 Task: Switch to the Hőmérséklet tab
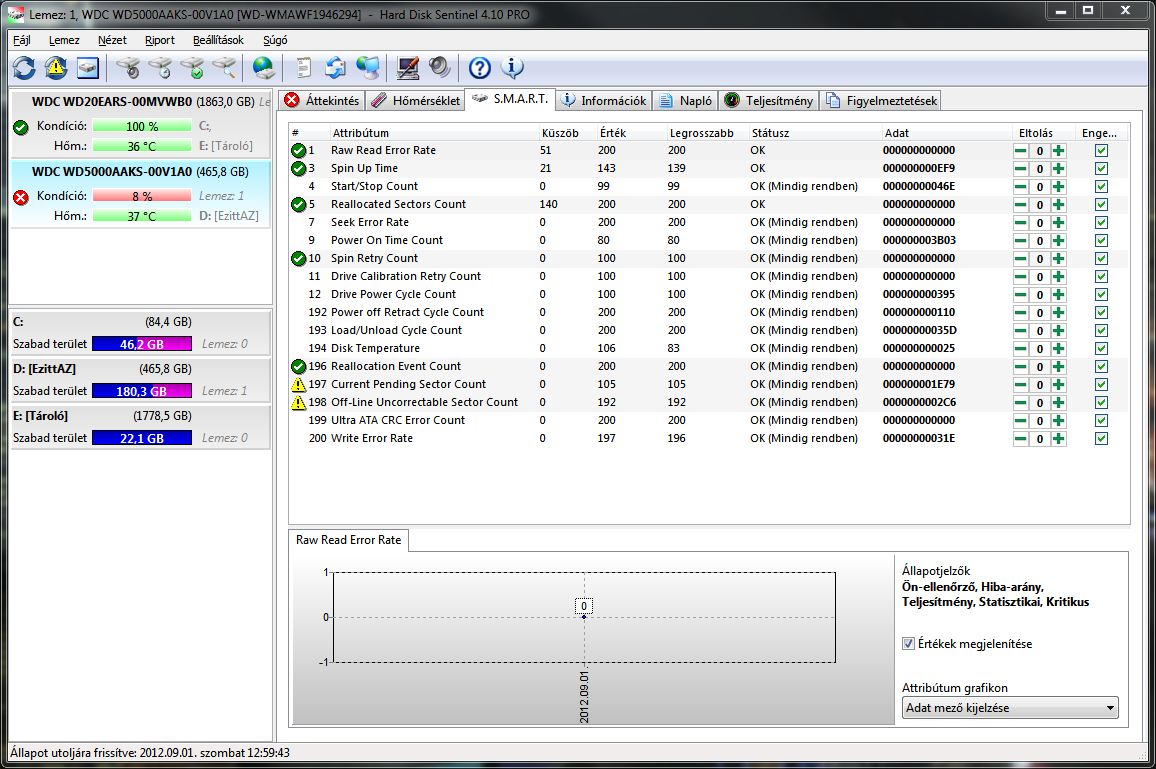416,101
